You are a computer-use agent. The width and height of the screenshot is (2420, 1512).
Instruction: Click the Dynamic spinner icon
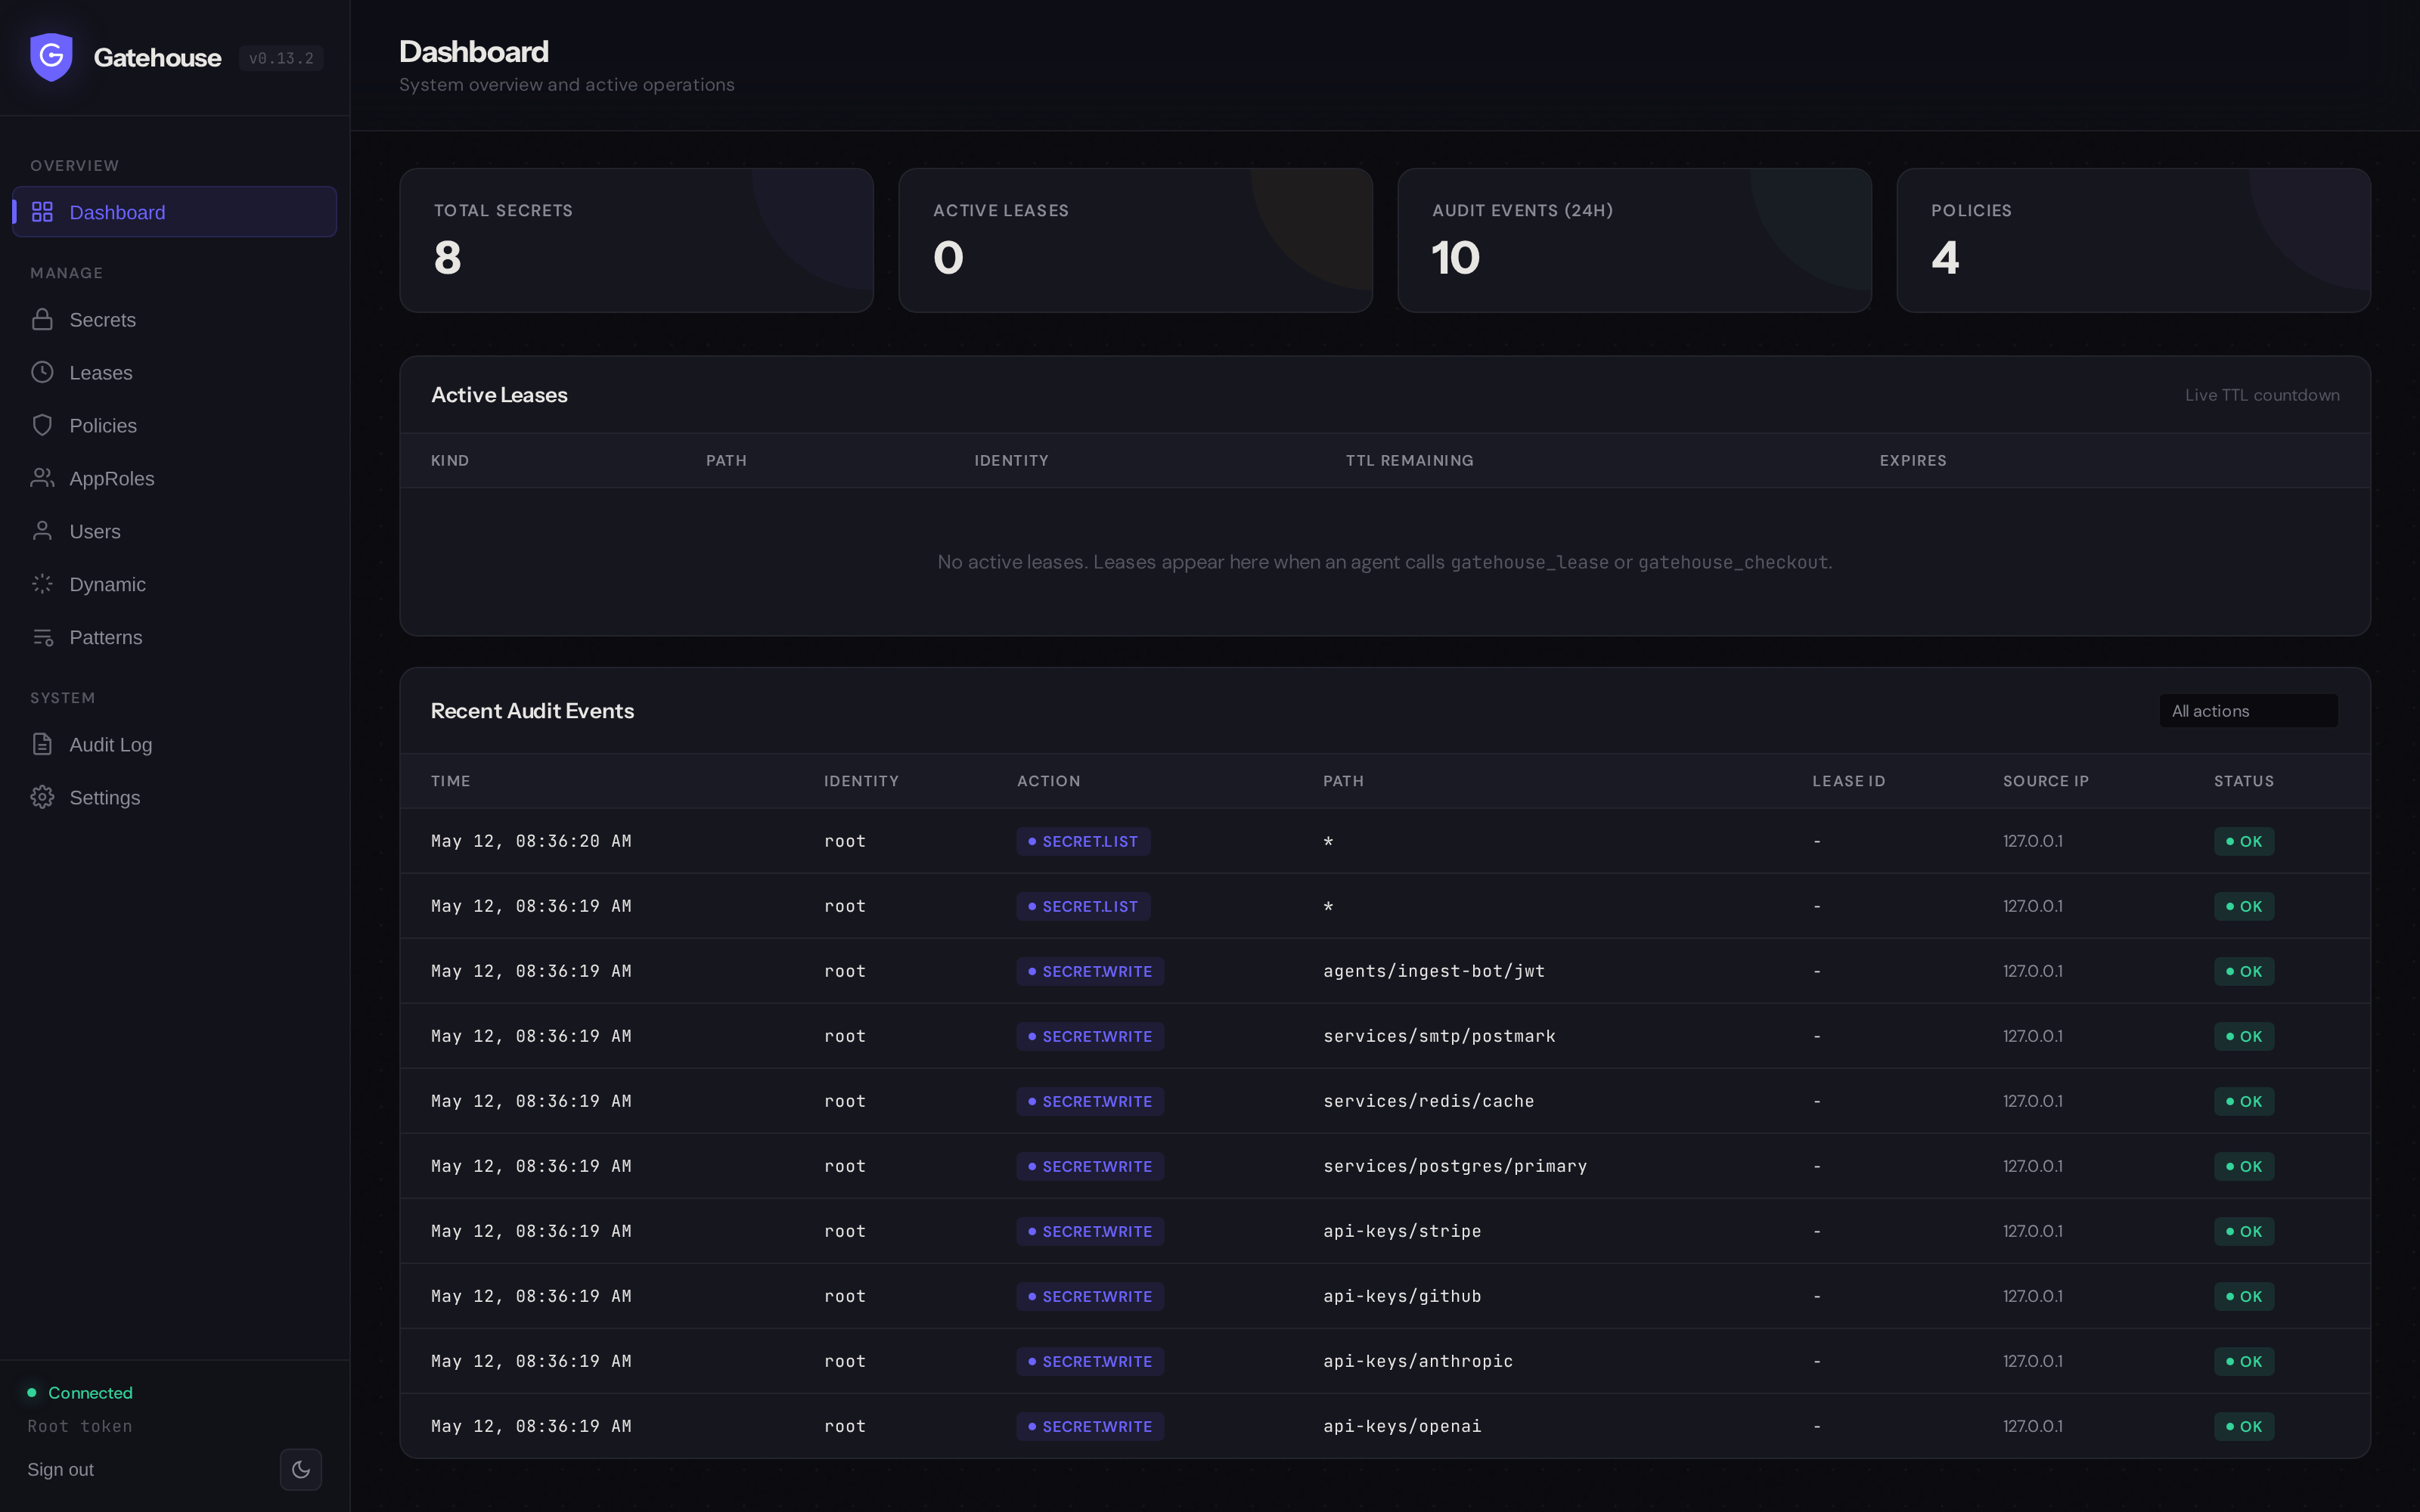tap(42, 584)
